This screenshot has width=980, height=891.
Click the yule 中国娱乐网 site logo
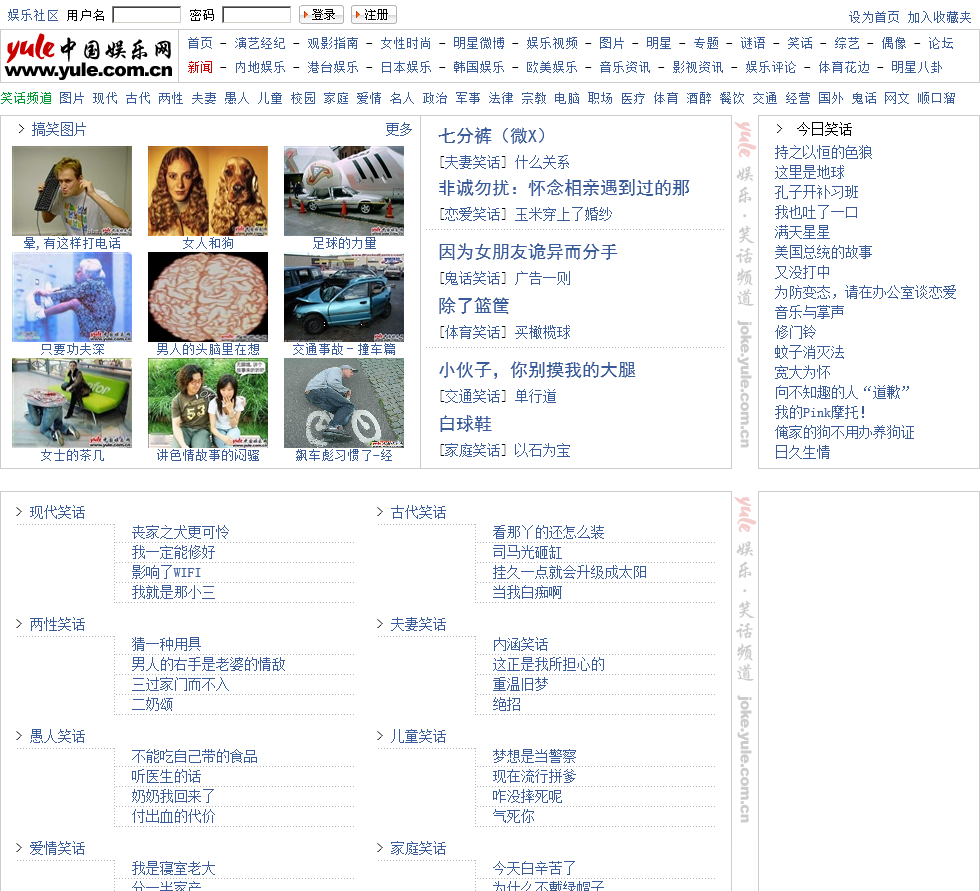tap(89, 56)
